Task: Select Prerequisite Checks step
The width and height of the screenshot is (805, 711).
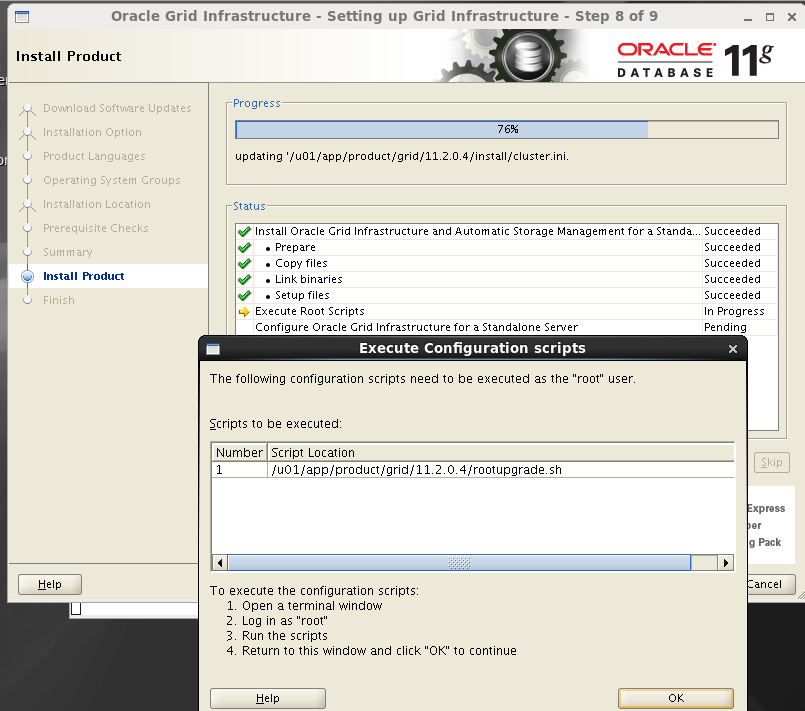Action: (95, 228)
